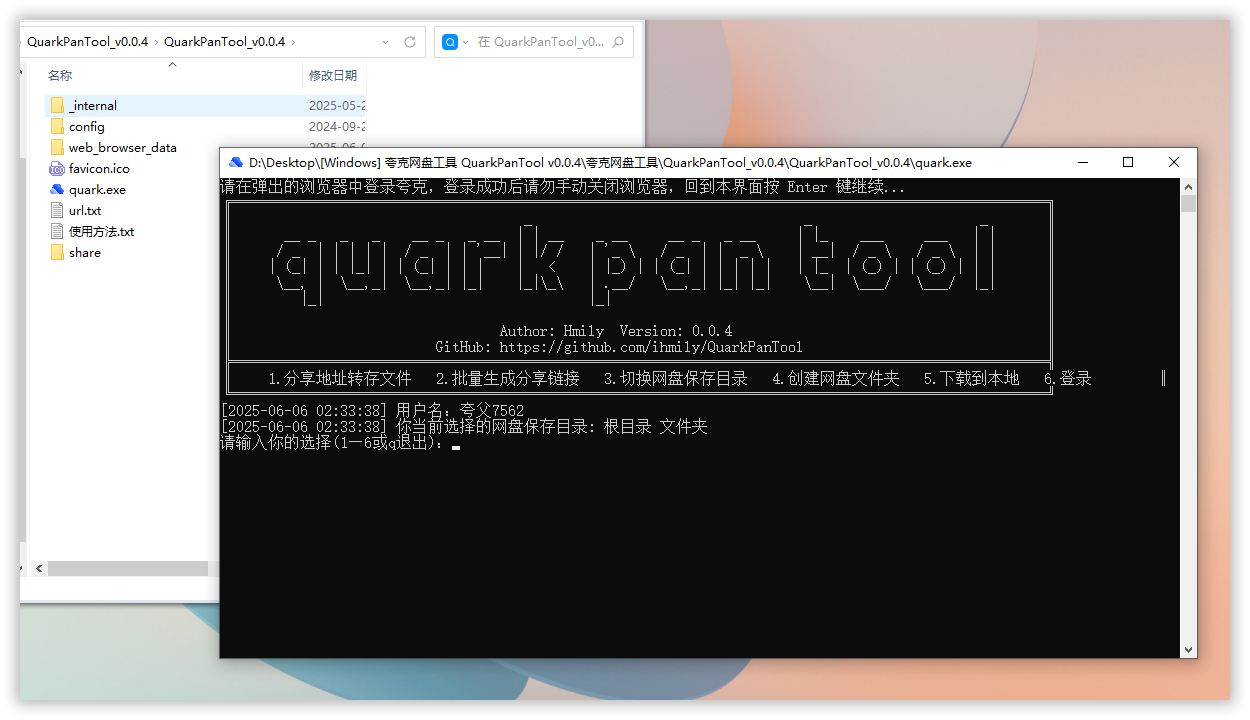
Task: Click the console title bar path text
Action: [x=610, y=162]
